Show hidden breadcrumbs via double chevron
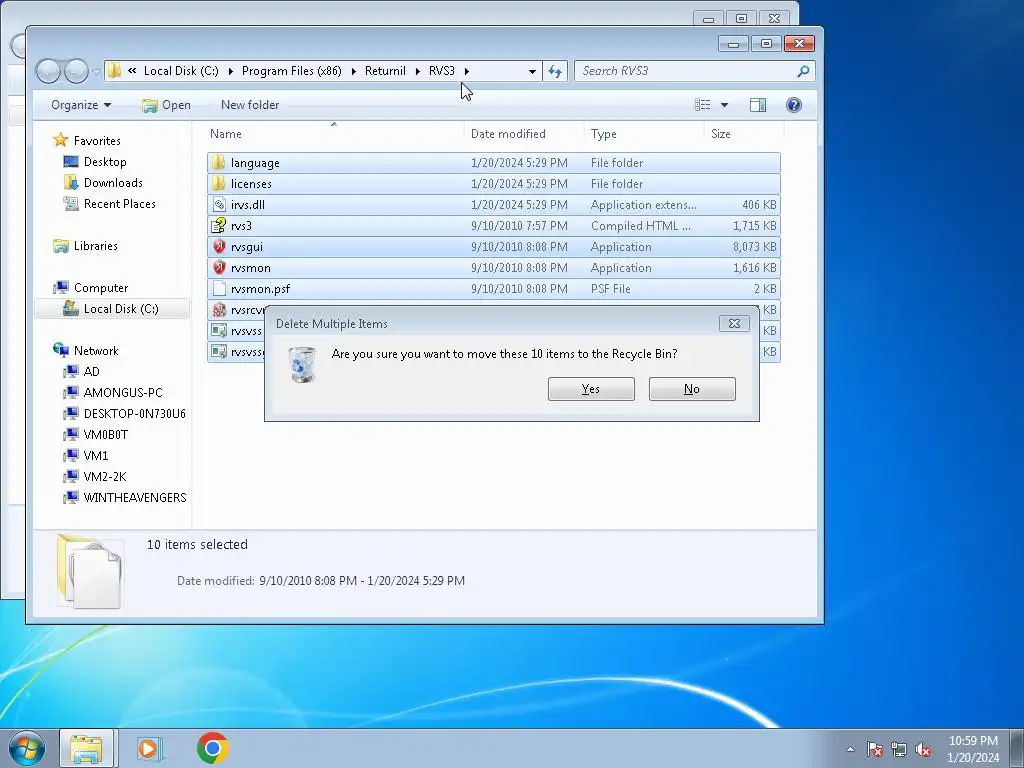 (132, 71)
